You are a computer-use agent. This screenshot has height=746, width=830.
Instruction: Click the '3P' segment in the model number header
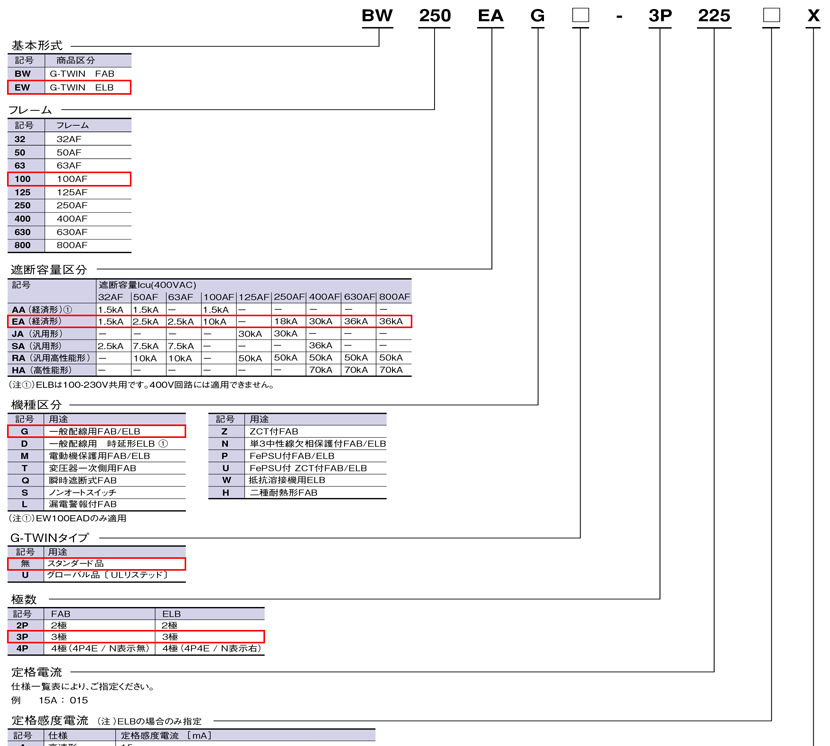[x=660, y=16]
